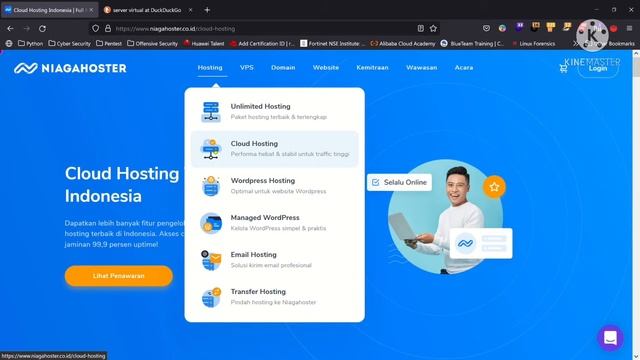The image size is (640, 360).
Task: Select Cloud Hosting menu entry
Action: pos(274,149)
